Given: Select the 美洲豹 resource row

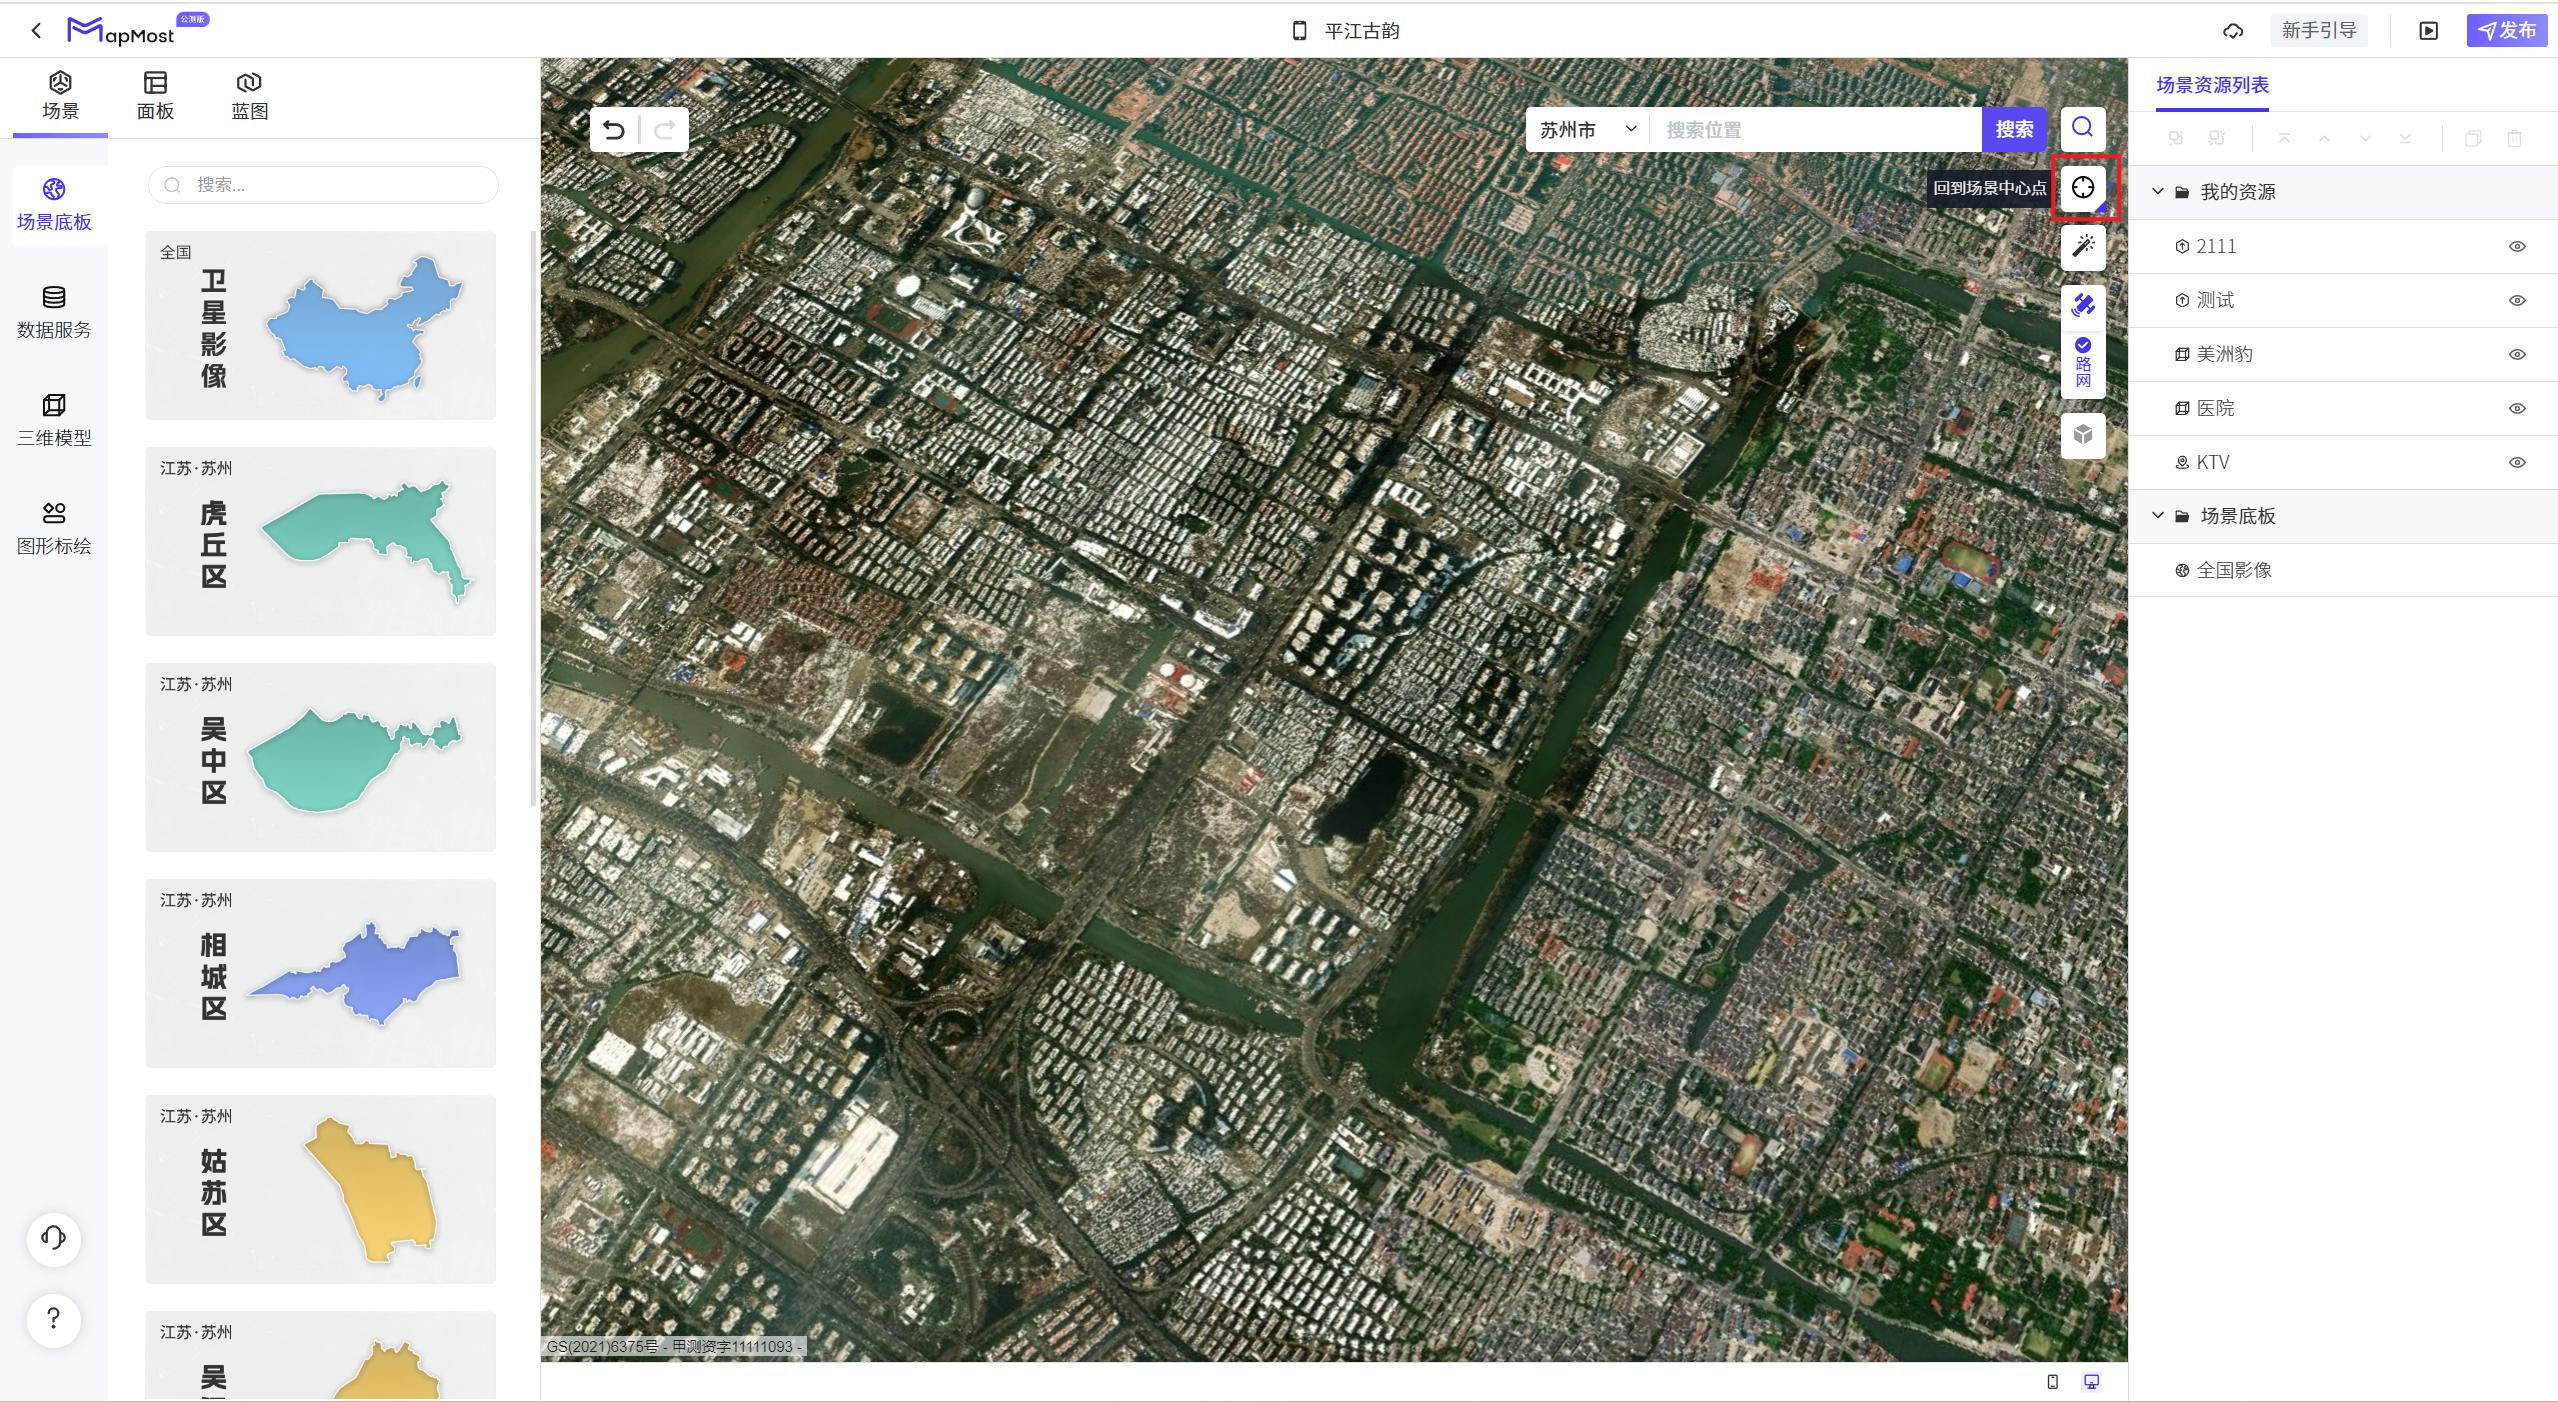Looking at the screenshot, I should 2343,354.
